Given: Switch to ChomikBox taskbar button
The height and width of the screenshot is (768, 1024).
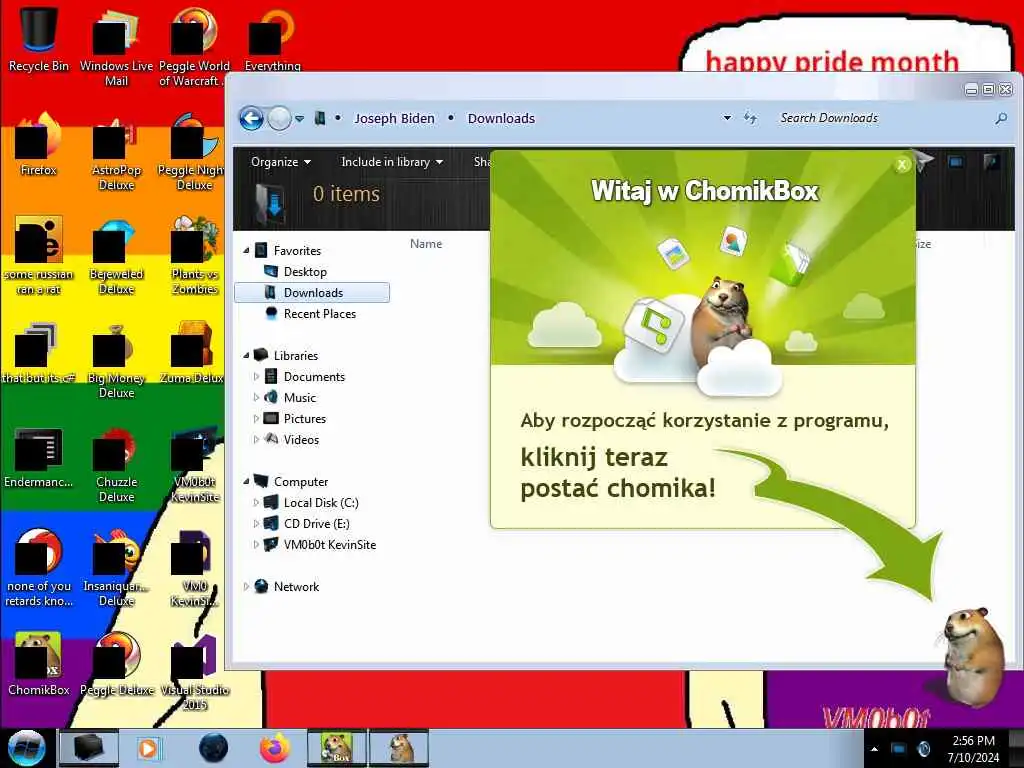Looking at the screenshot, I should point(337,748).
